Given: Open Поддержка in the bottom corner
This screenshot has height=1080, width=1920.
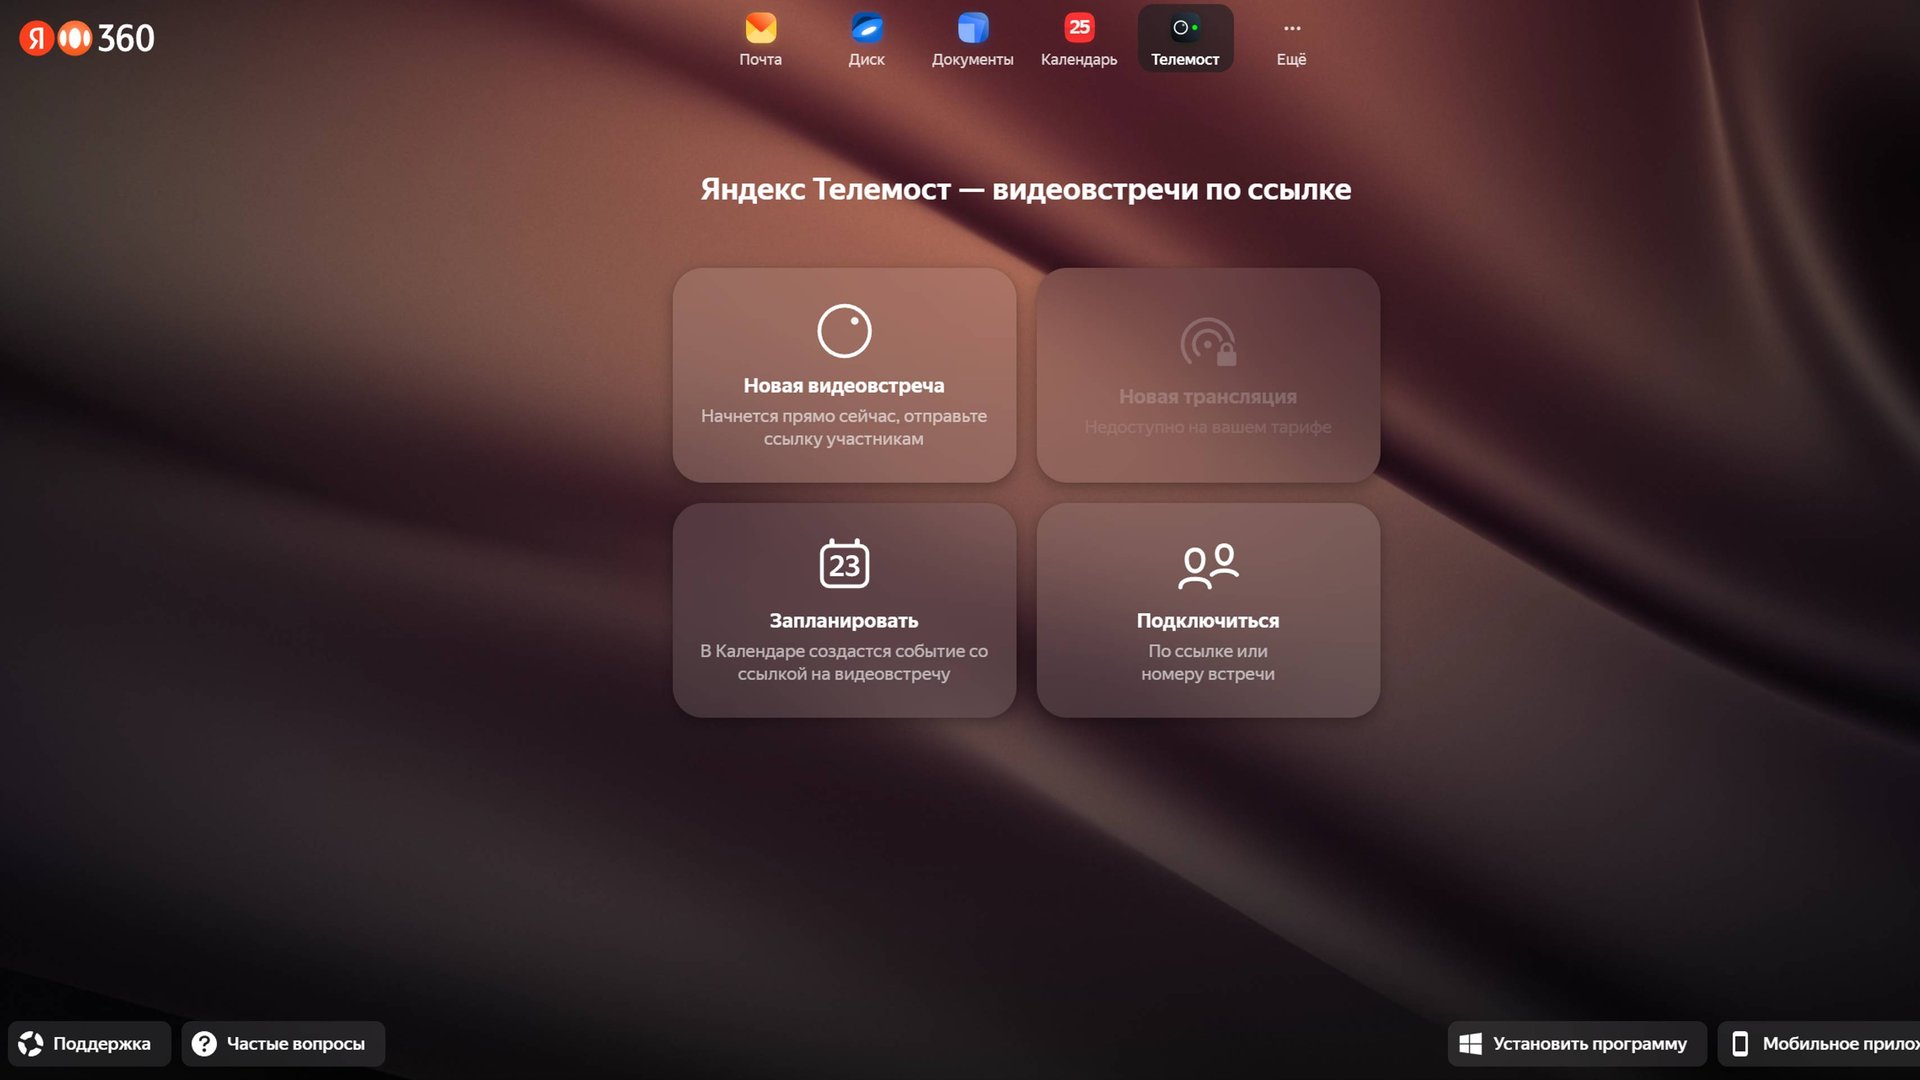Looking at the screenshot, I should tap(88, 1043).
